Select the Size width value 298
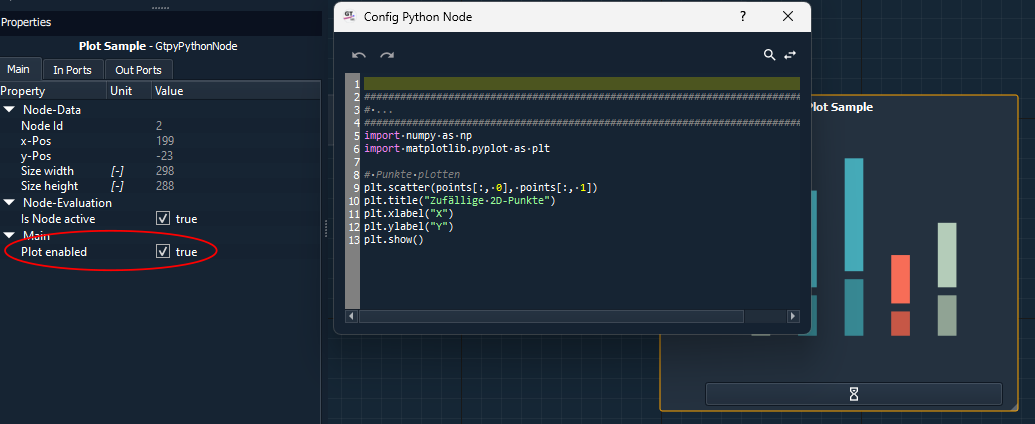 point(165,171)
